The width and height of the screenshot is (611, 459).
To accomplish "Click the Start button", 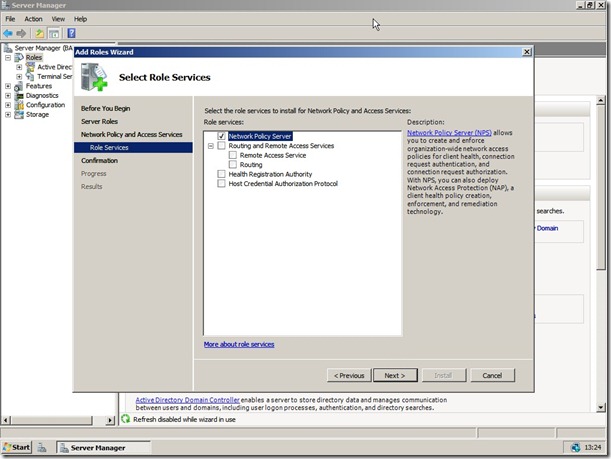I will (x=16, y=447).
